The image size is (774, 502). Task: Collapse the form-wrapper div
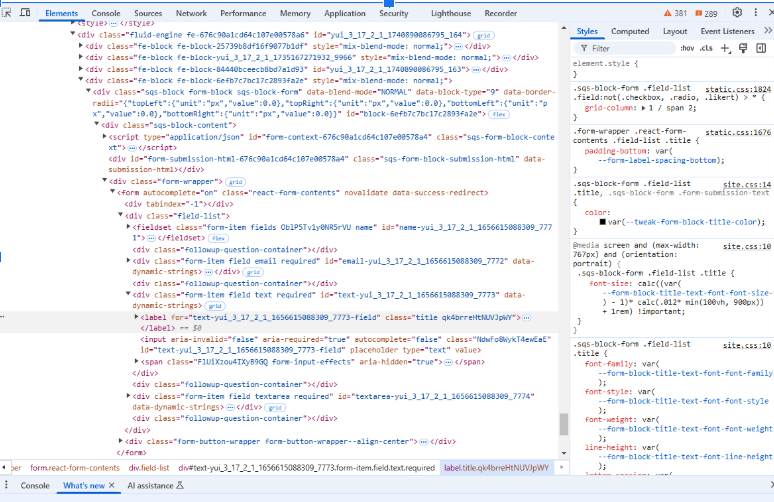point(105,181)
